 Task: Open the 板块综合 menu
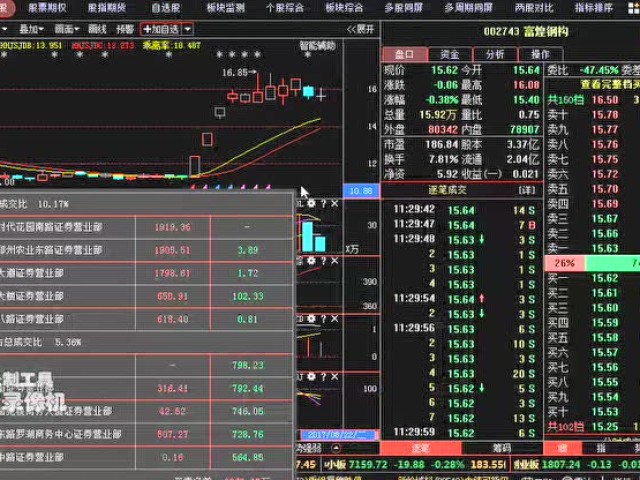click(344, 8)
